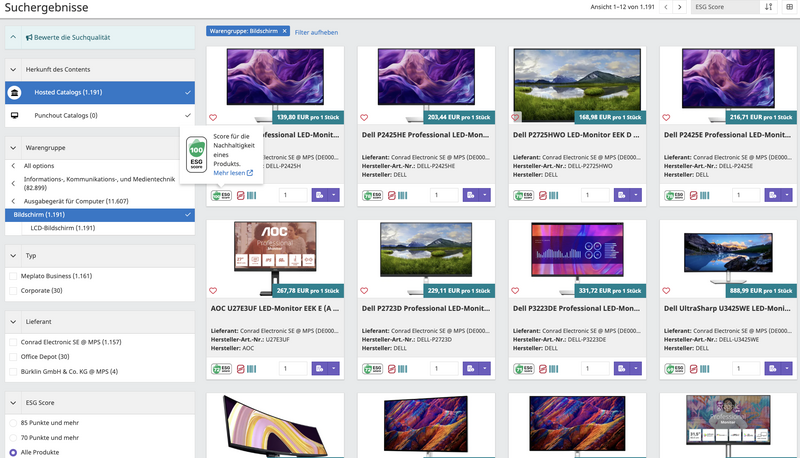Open cart options dropdown for Dell P3223DE
The height and width of the screenshot is (458, 800).
pyautogui.click(x=637, y=369)
